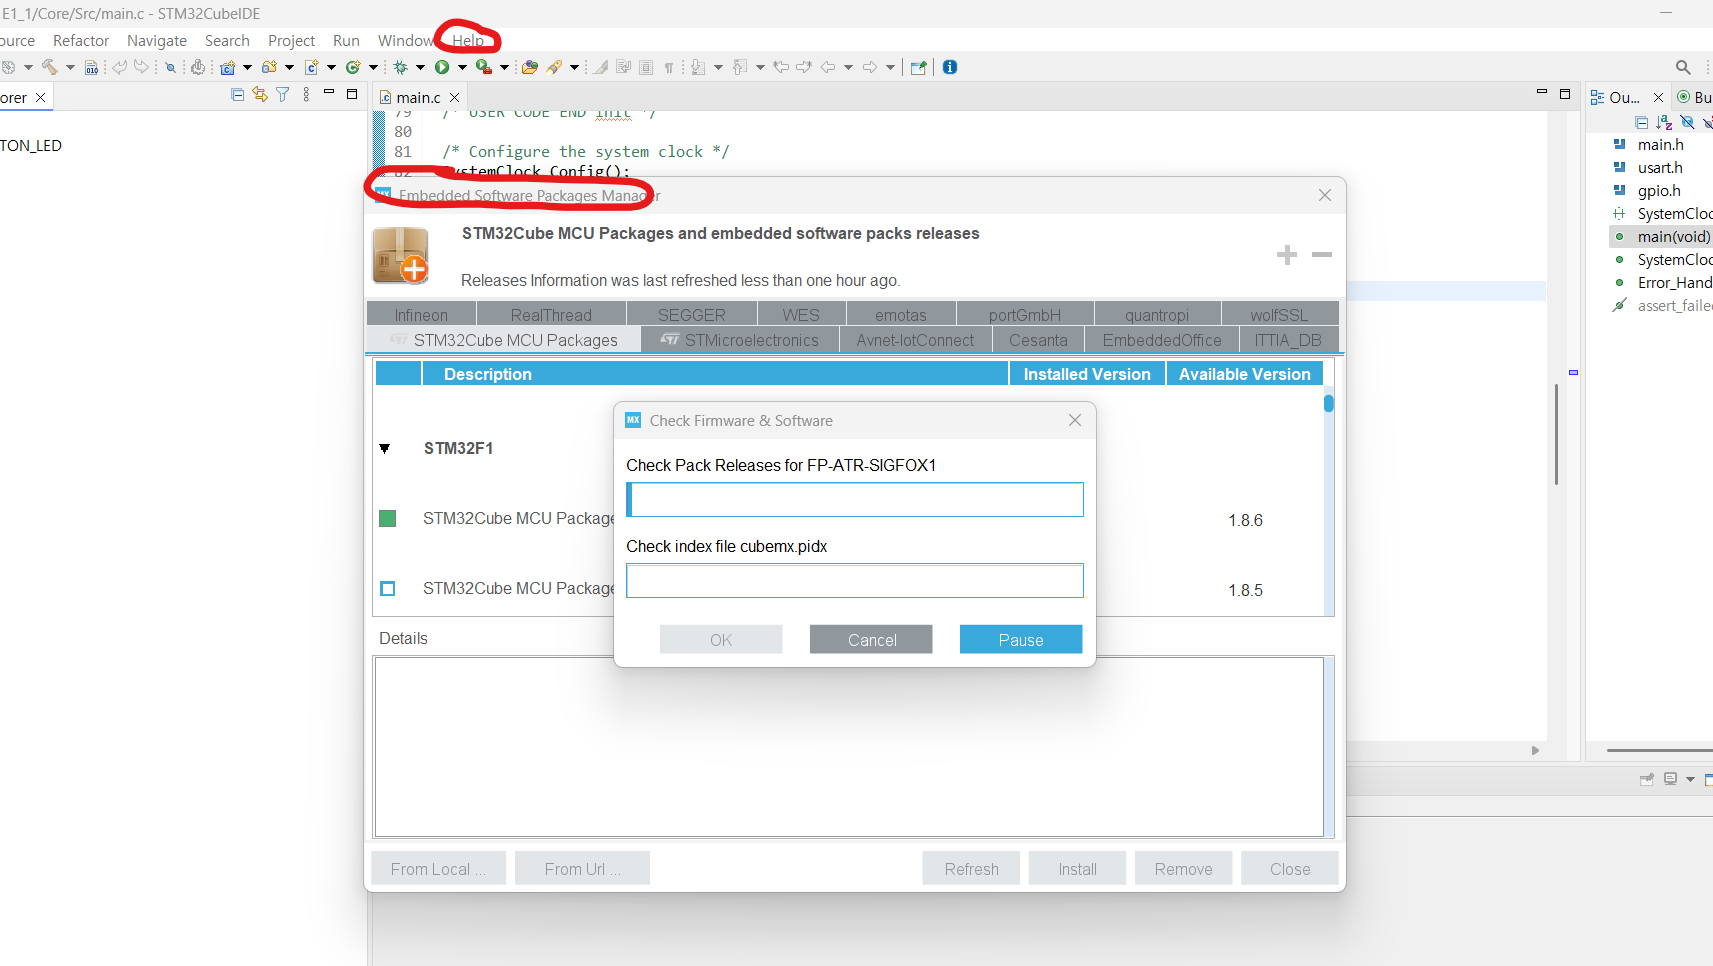Open the Help menu
The width and height of the screenshot is (1713, 966).
coord(468,41)
